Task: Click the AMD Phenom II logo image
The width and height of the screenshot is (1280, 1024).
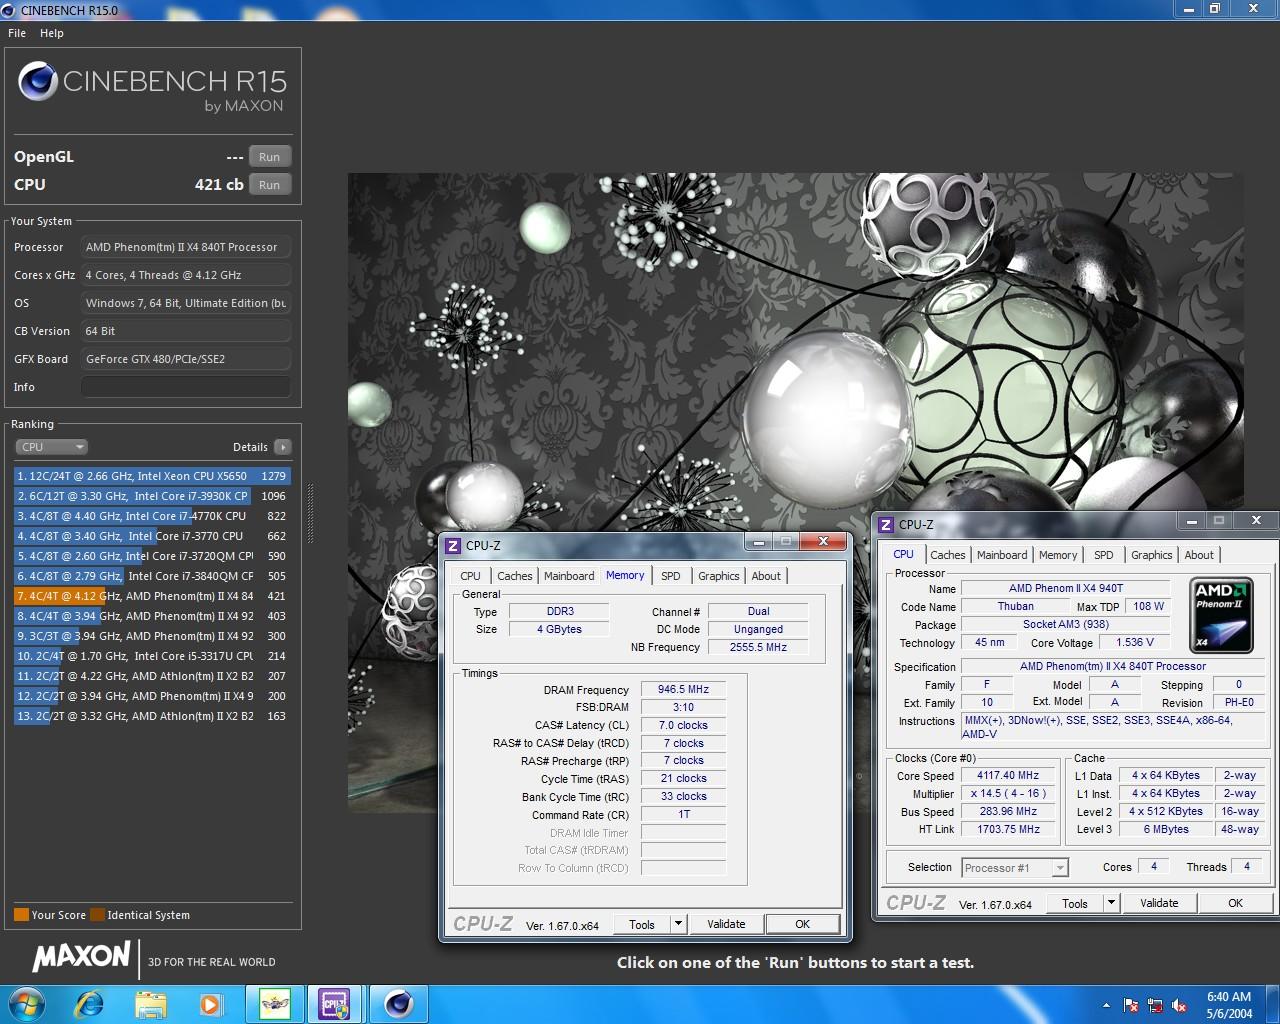Action: pyautogui.click(x=1222, y=616)
